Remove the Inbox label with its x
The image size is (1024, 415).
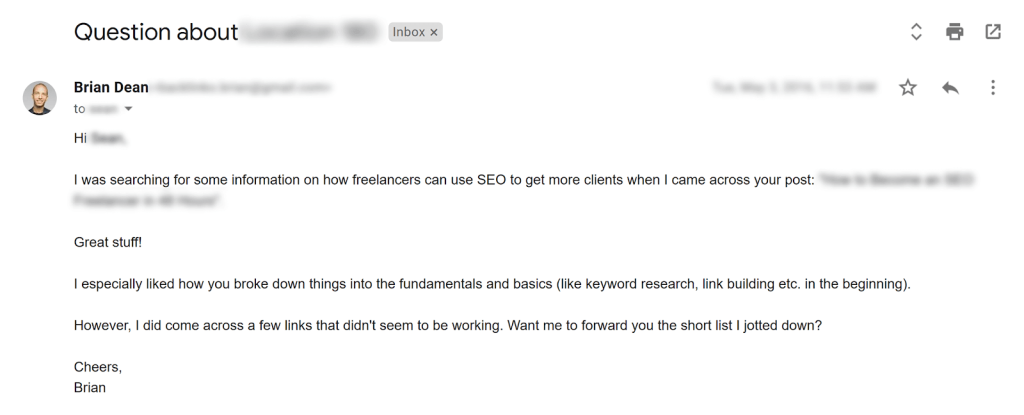click(x=434, y=32)
